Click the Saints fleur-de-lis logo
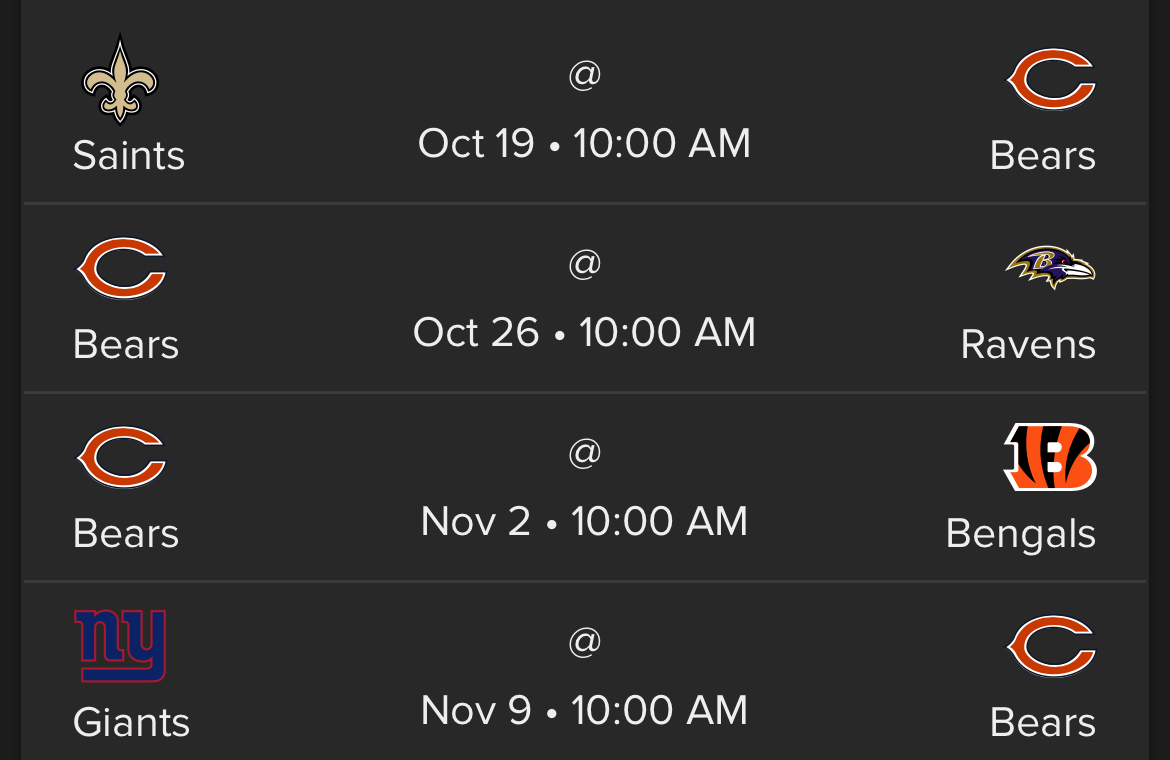Image resolution: width=1170 pixels, height=760 pixels. tap(119, 80)
